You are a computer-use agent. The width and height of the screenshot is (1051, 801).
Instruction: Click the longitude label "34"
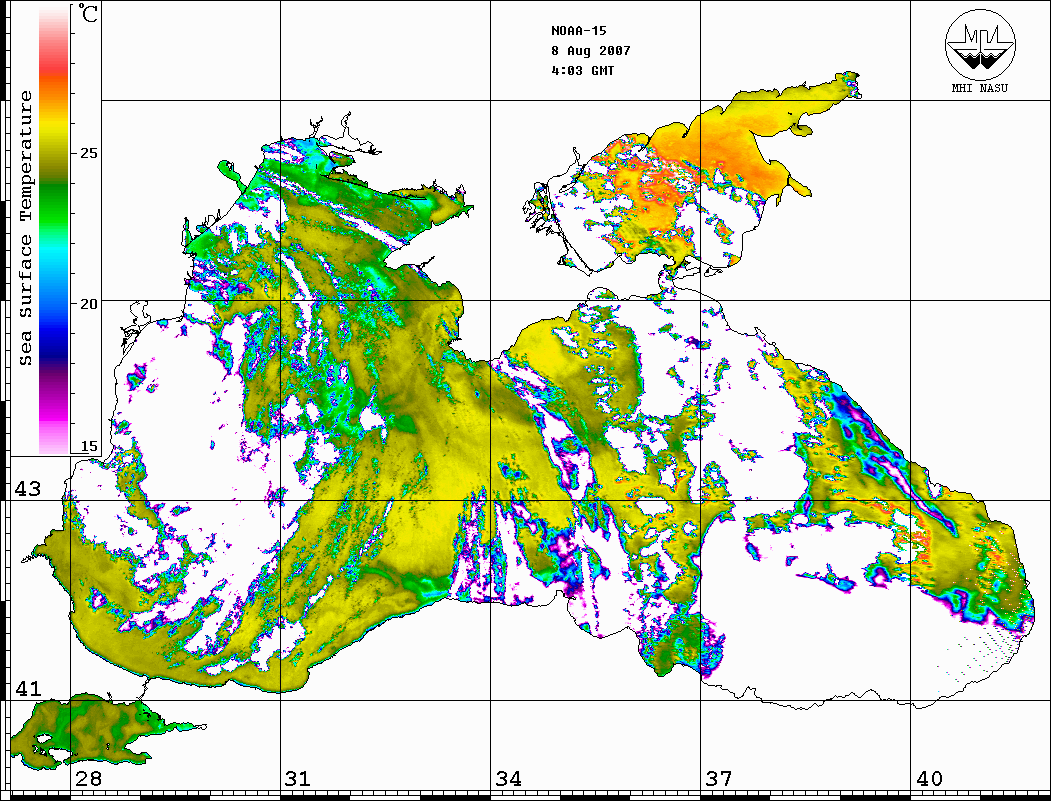(x=508, y=778)
